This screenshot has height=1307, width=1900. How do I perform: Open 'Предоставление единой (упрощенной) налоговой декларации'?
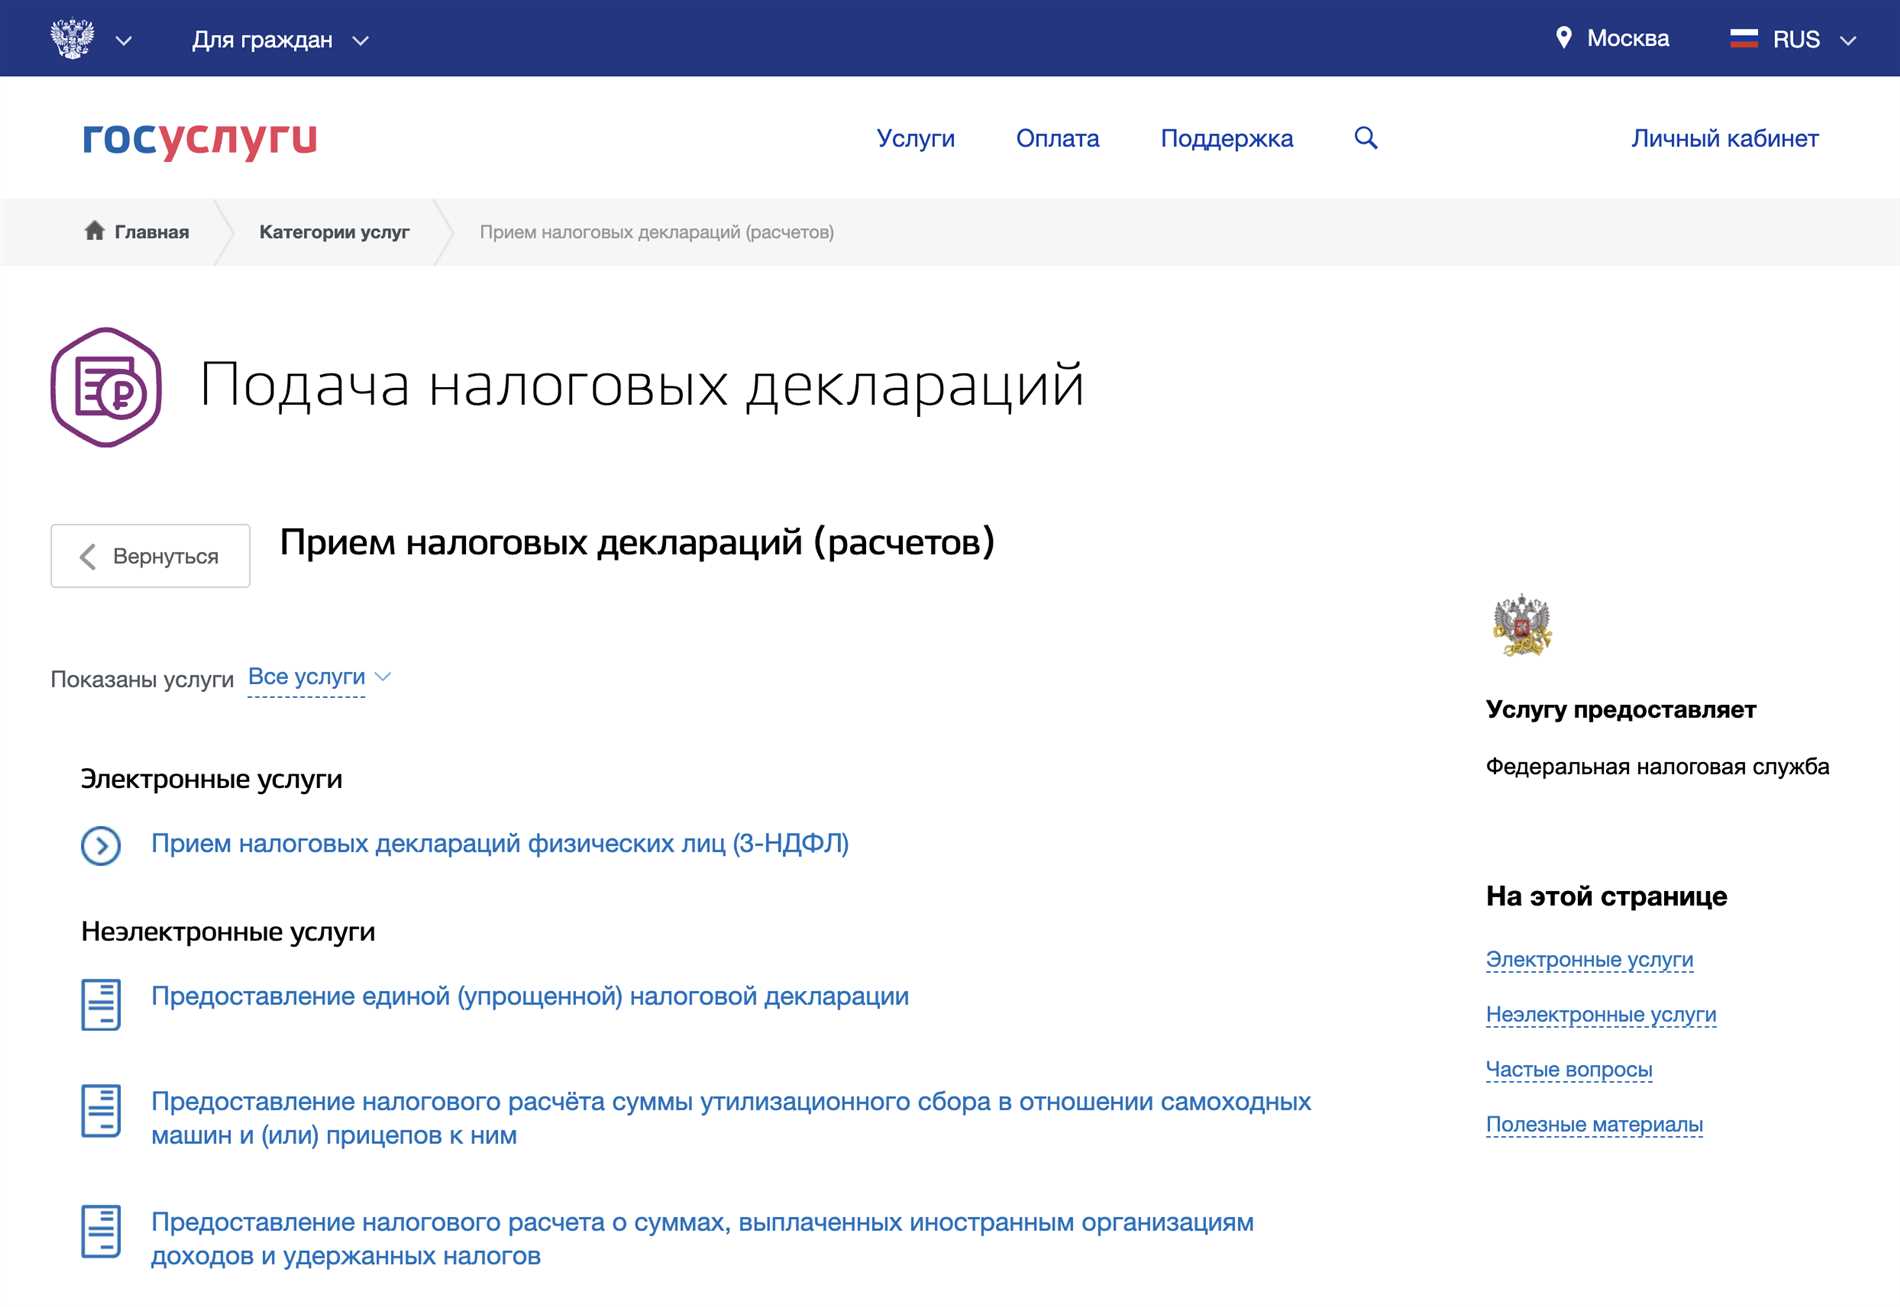[x=530, y=996]
